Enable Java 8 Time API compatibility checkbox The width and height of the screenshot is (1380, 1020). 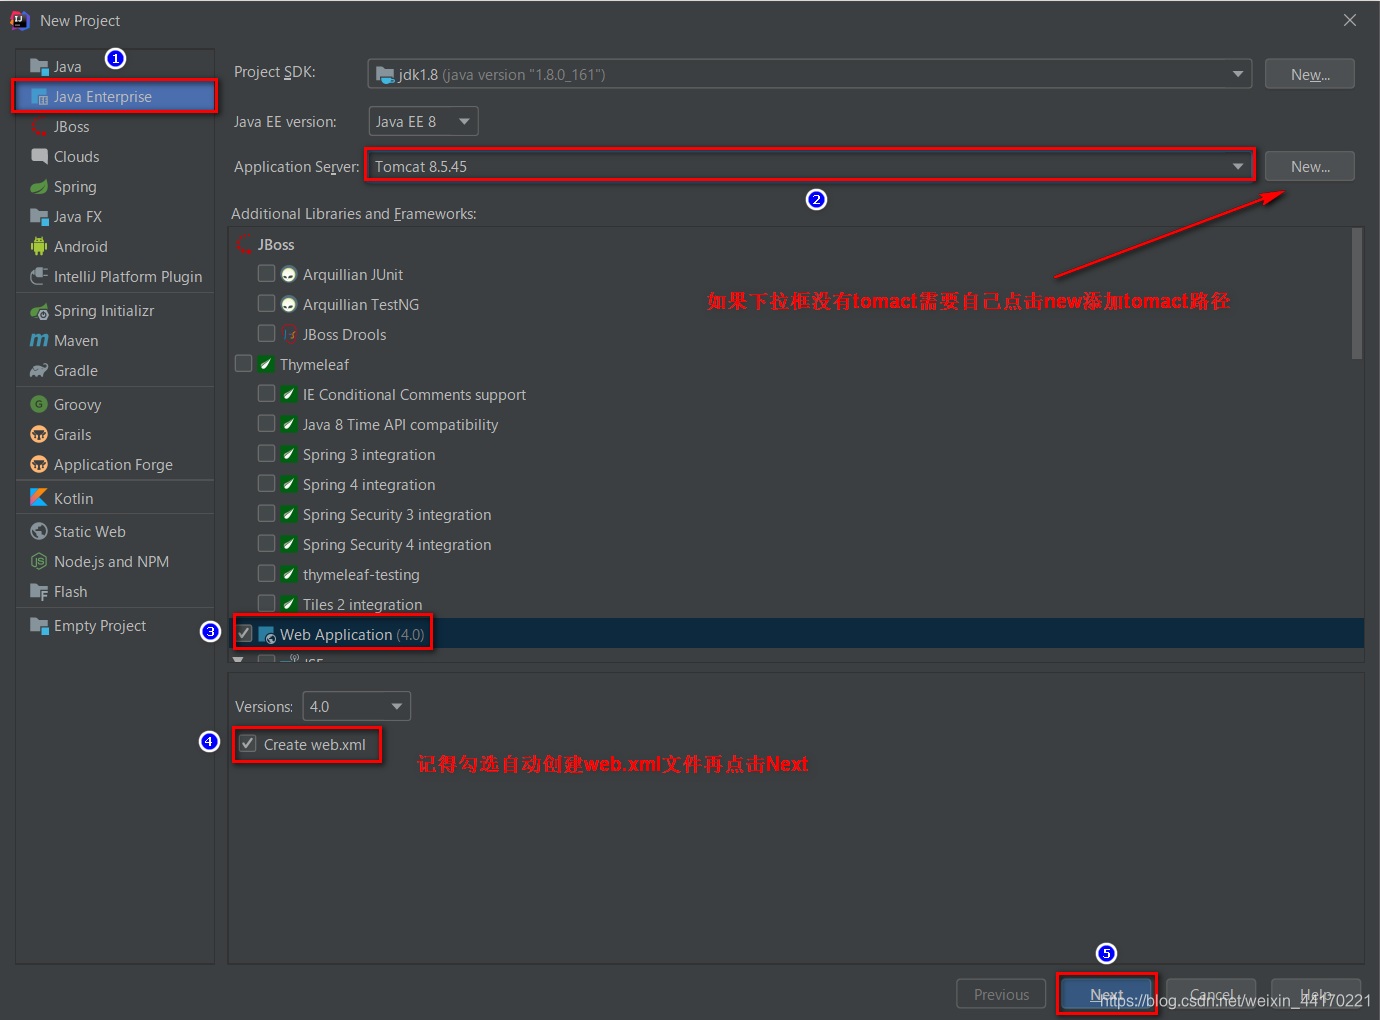[x=266, y=423]
